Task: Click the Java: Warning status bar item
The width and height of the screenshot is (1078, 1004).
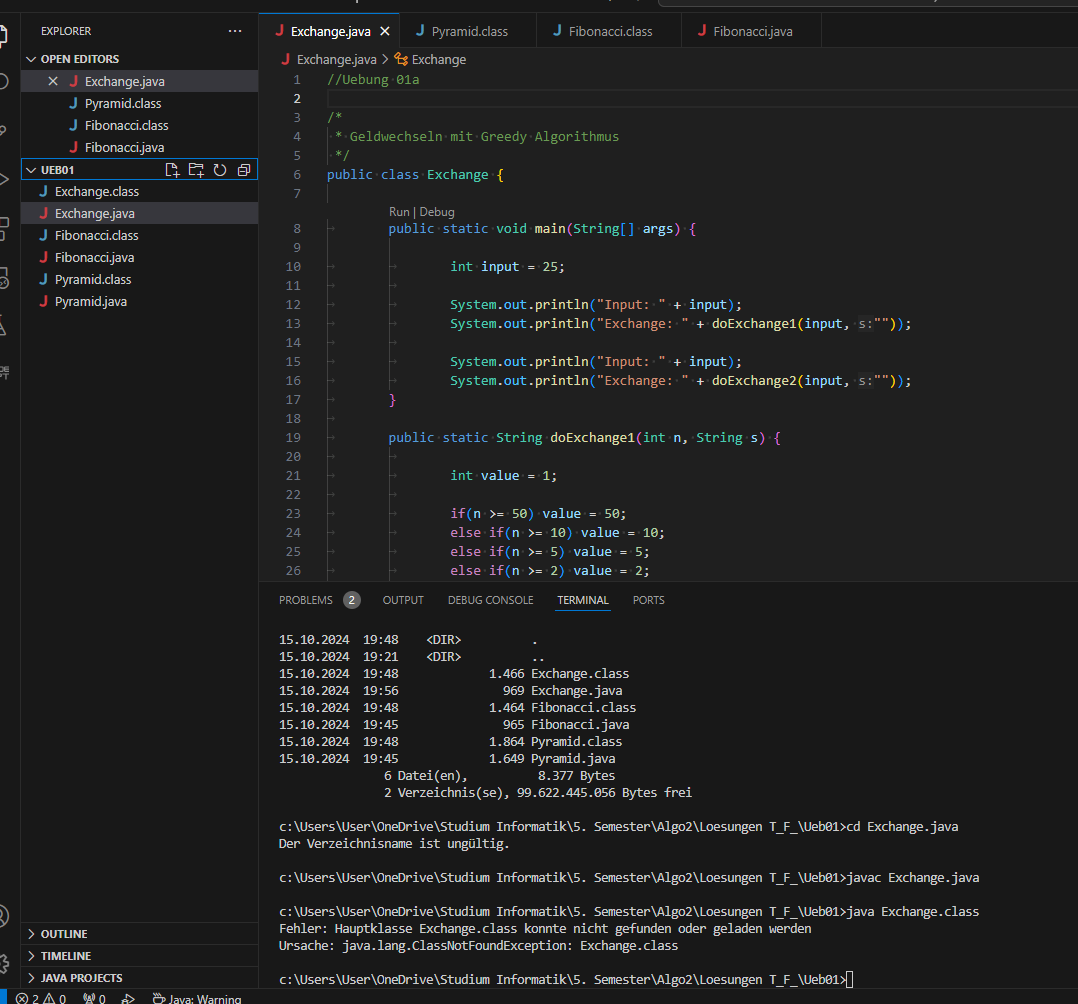Action: pyautogui.click(x=197, y=998)
